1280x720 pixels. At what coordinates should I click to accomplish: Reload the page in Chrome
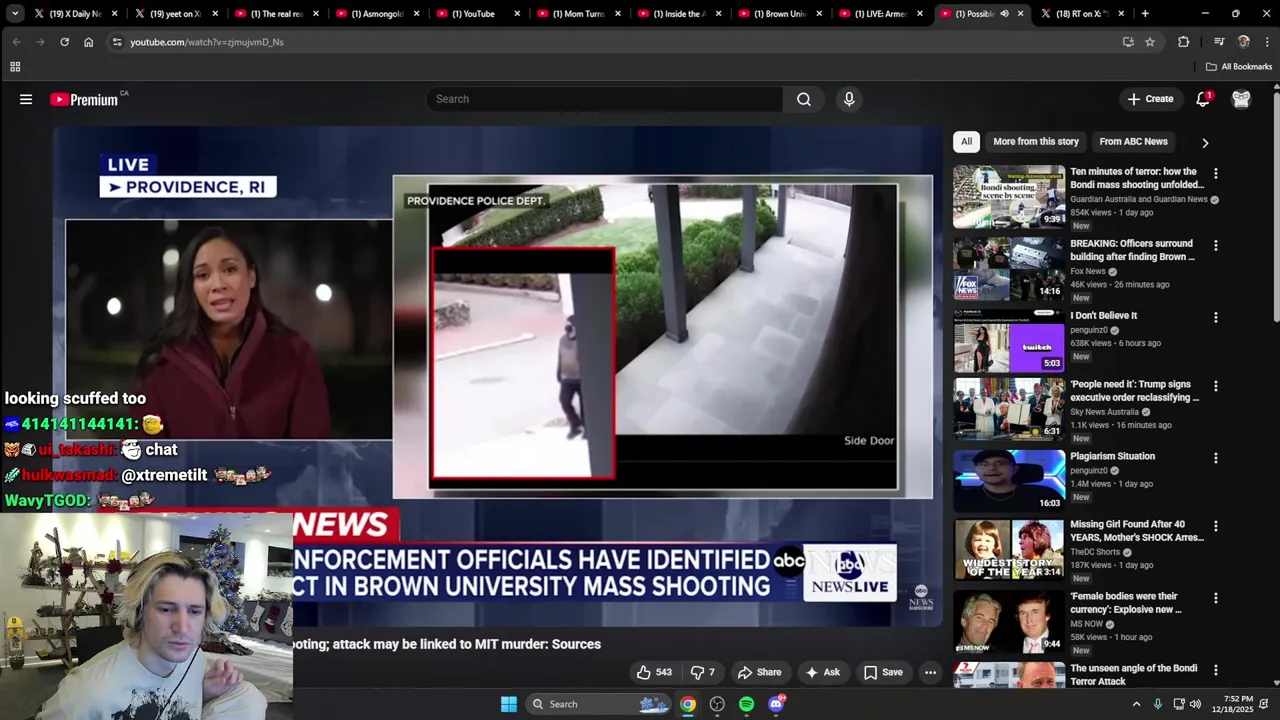(64, 42)
